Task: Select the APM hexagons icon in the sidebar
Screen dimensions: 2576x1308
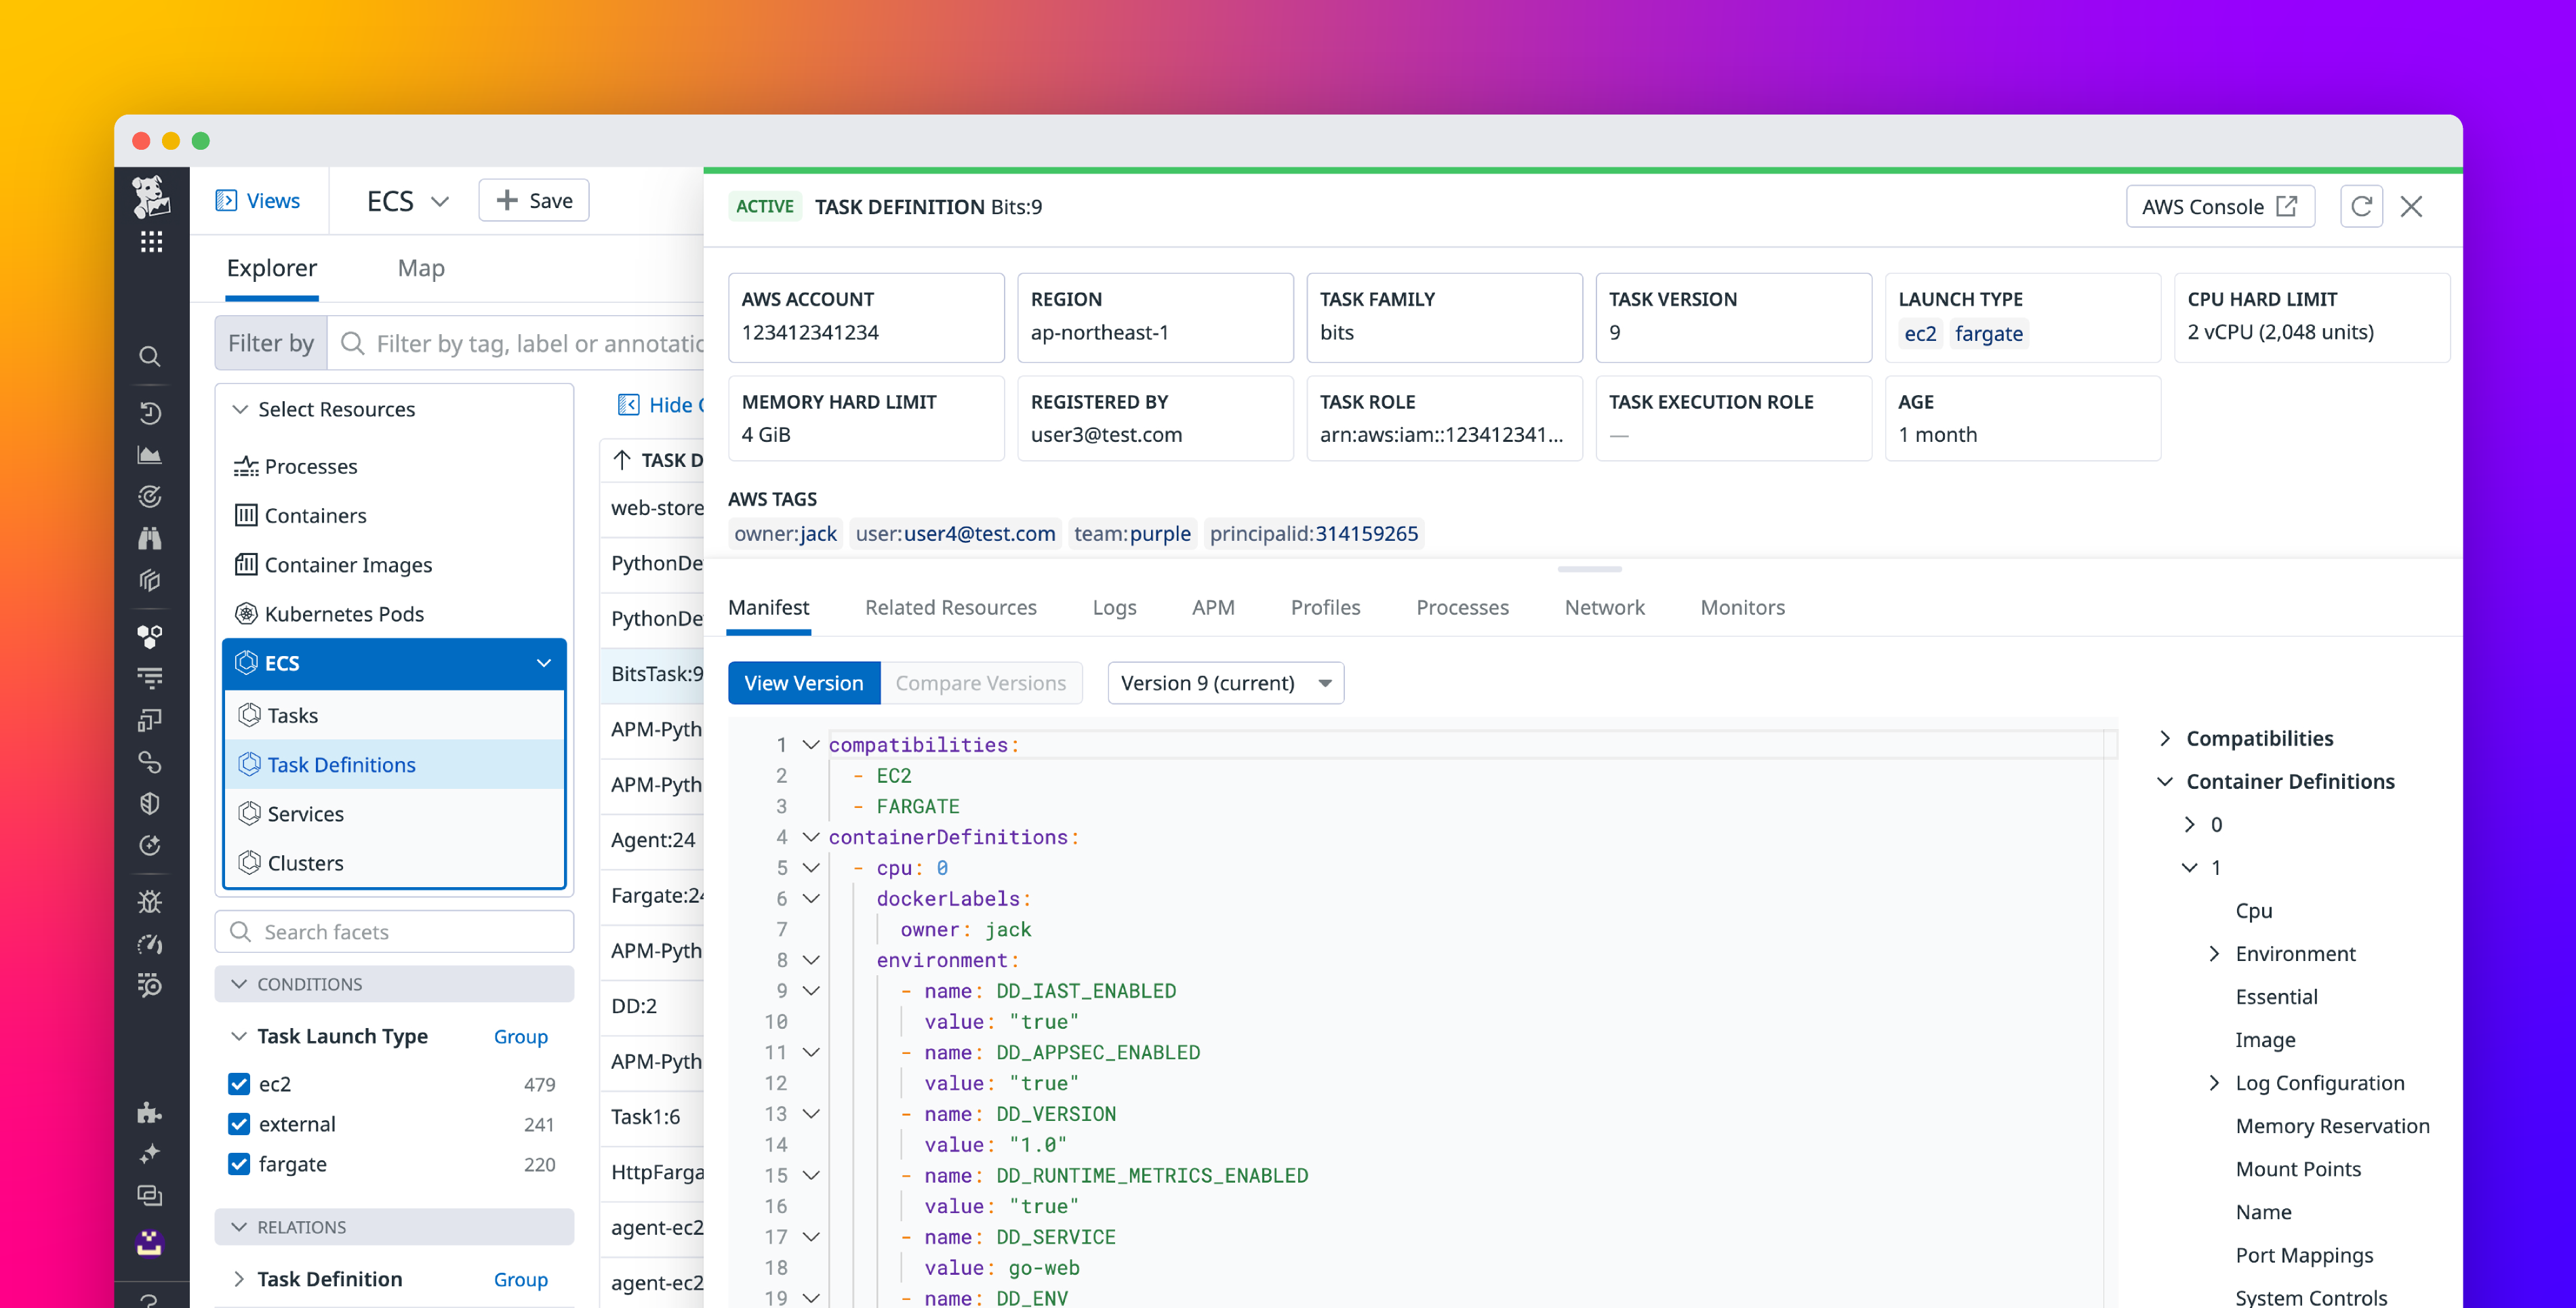Action: point(150,636)
